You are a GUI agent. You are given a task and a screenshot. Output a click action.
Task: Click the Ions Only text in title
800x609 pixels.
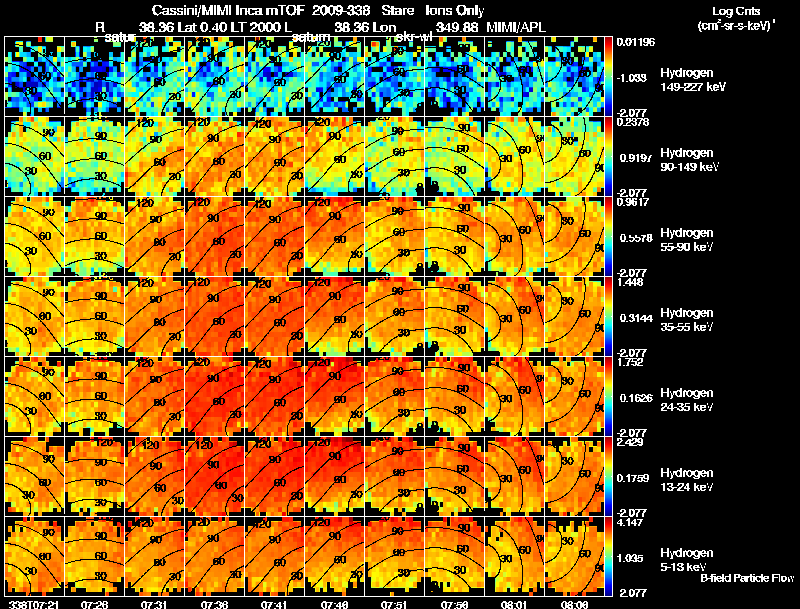[x=455, y=11]
